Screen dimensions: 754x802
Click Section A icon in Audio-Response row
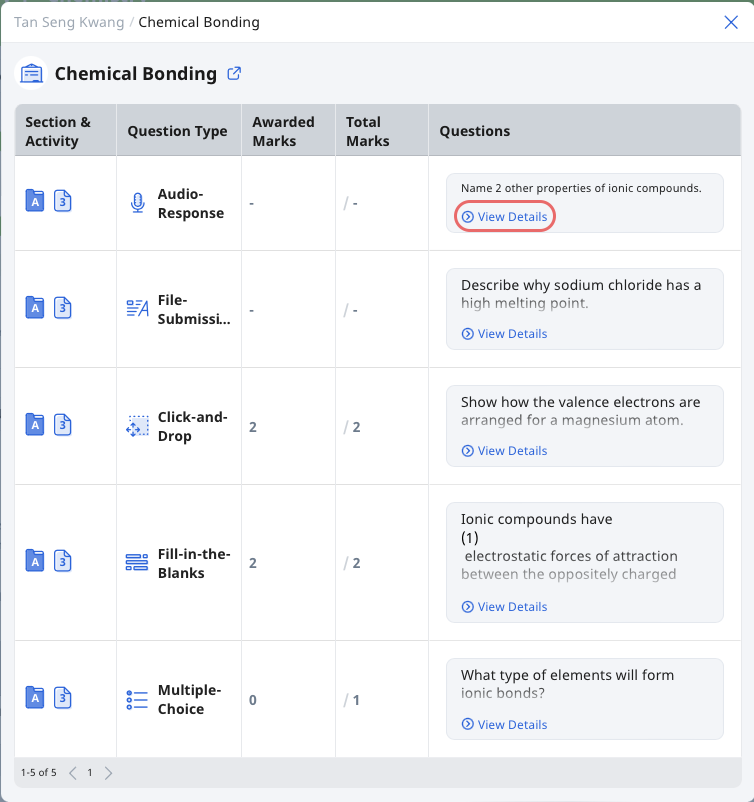[x=35, y=200]
